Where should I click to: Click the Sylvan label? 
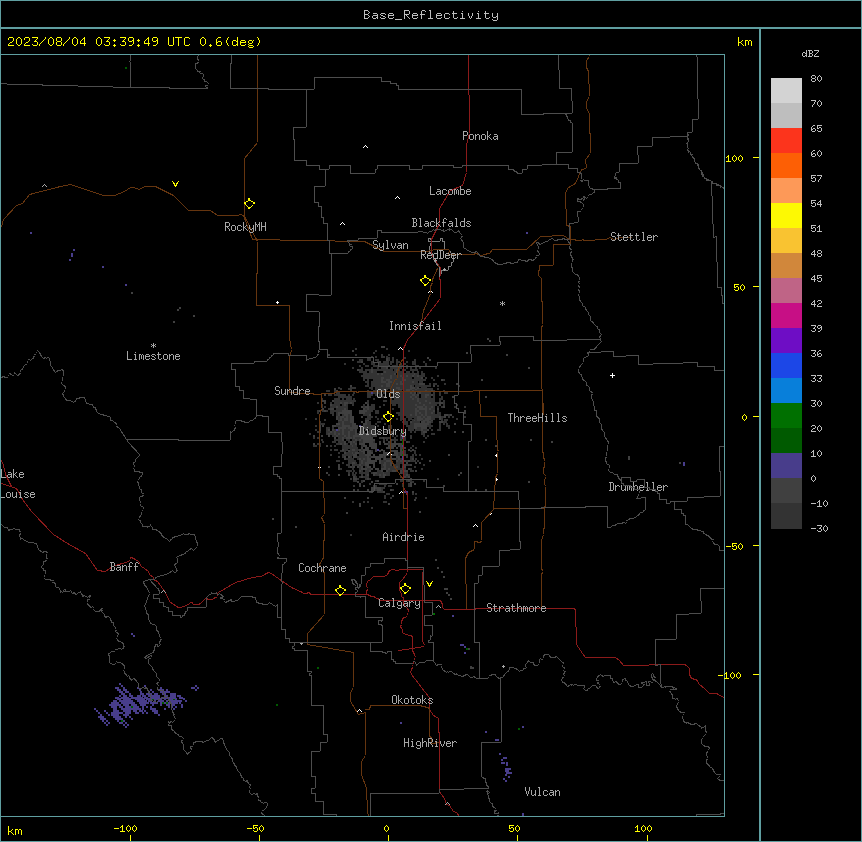[390, 245]
